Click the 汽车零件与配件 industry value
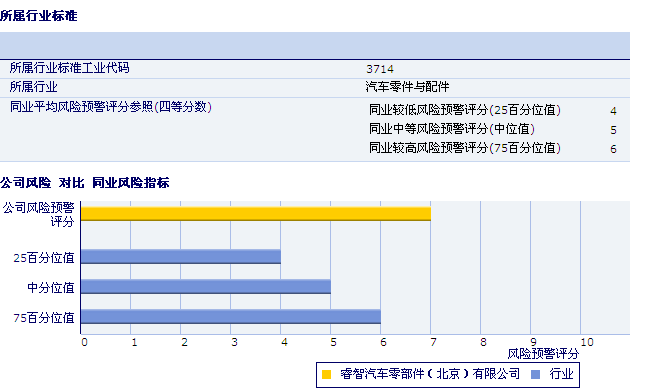 [408, 87]
